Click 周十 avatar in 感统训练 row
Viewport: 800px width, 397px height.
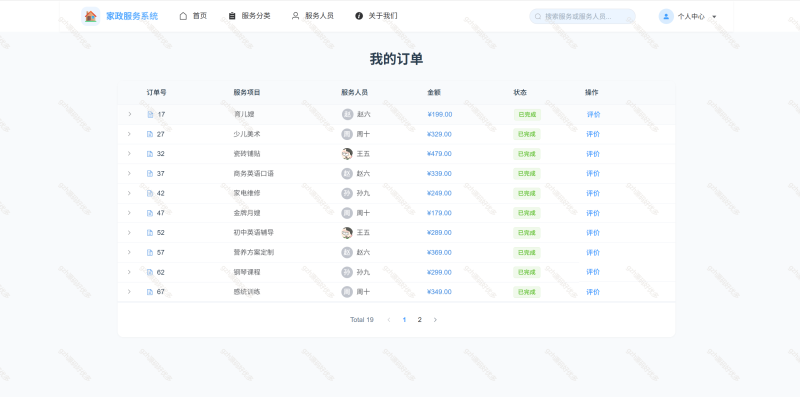[x=347, y=292]
